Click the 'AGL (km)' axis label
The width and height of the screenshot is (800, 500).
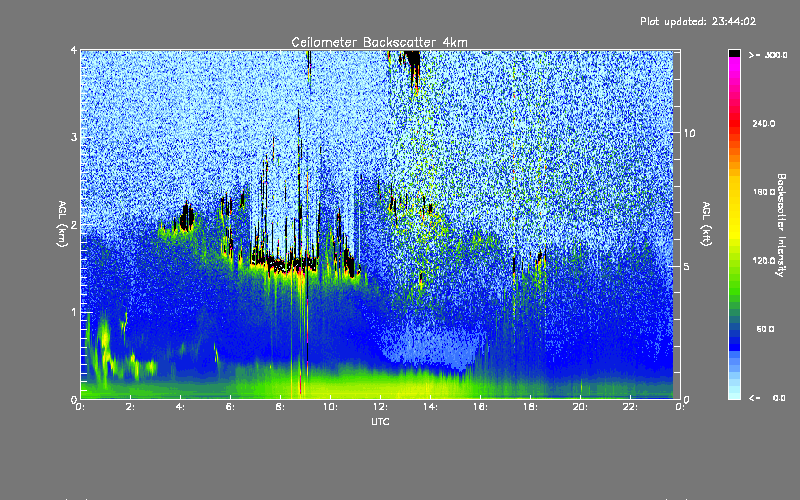pyautogui.click(x=63, y=224)
